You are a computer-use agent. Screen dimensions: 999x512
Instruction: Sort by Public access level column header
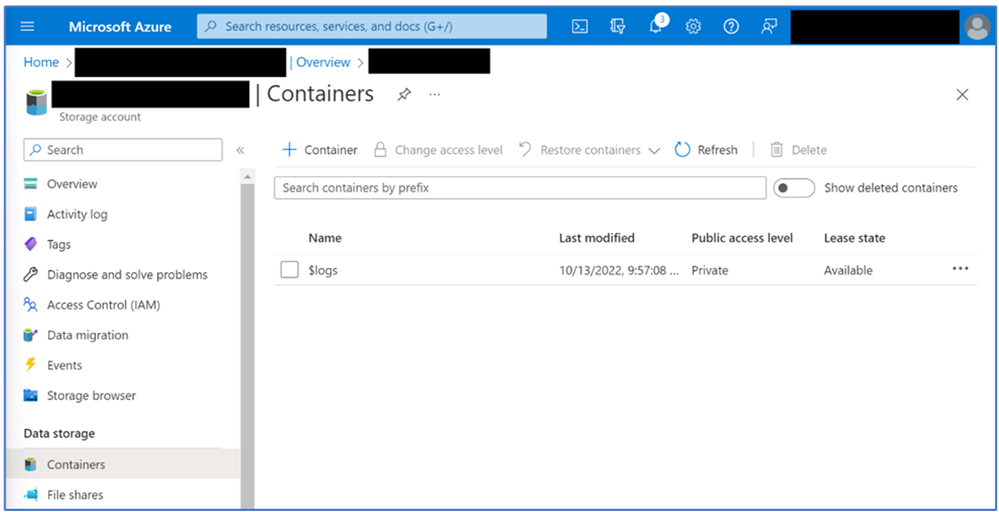point(742,238)
